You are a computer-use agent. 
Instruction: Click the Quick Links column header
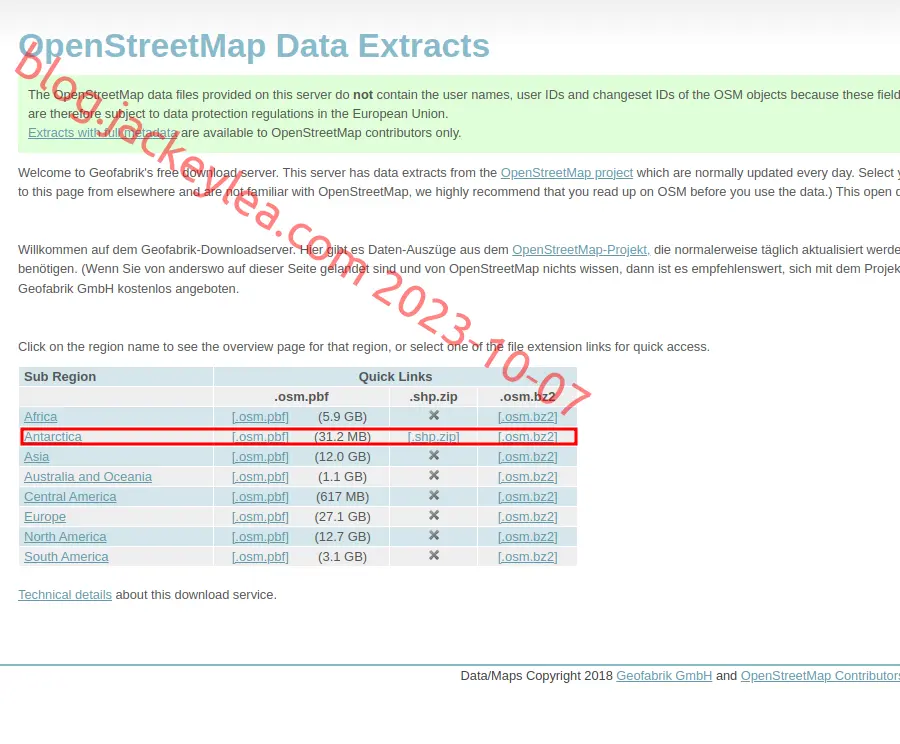tap(395, 377)
